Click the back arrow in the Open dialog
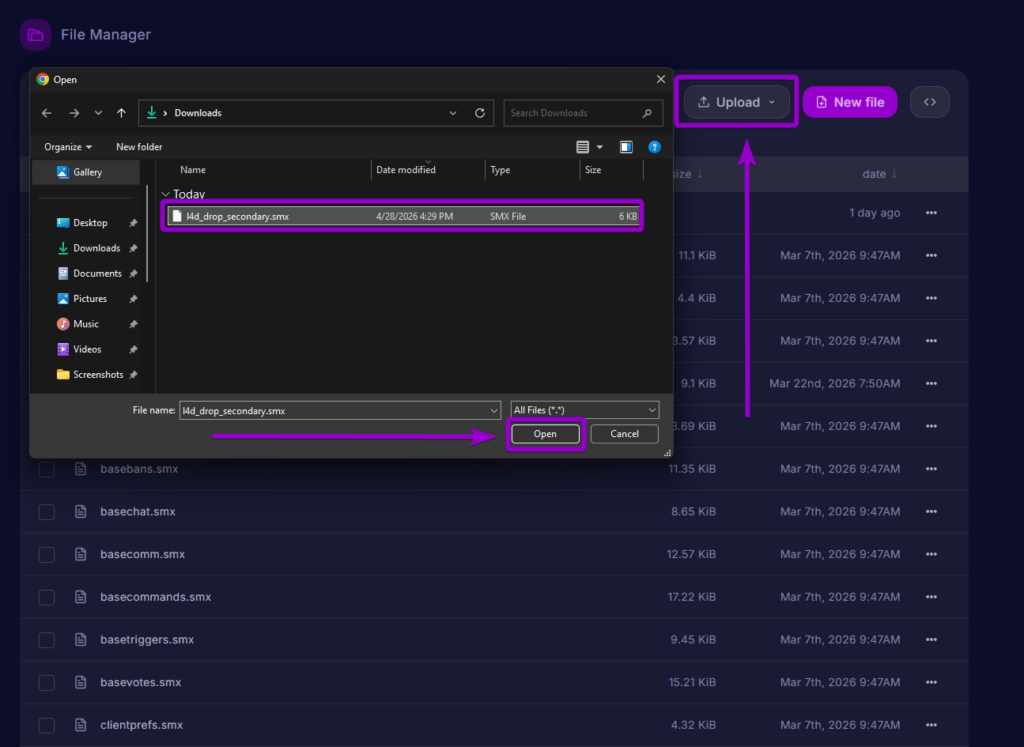Image resolution: width=1024 pixels, height=747 pixels. point(46,113)
